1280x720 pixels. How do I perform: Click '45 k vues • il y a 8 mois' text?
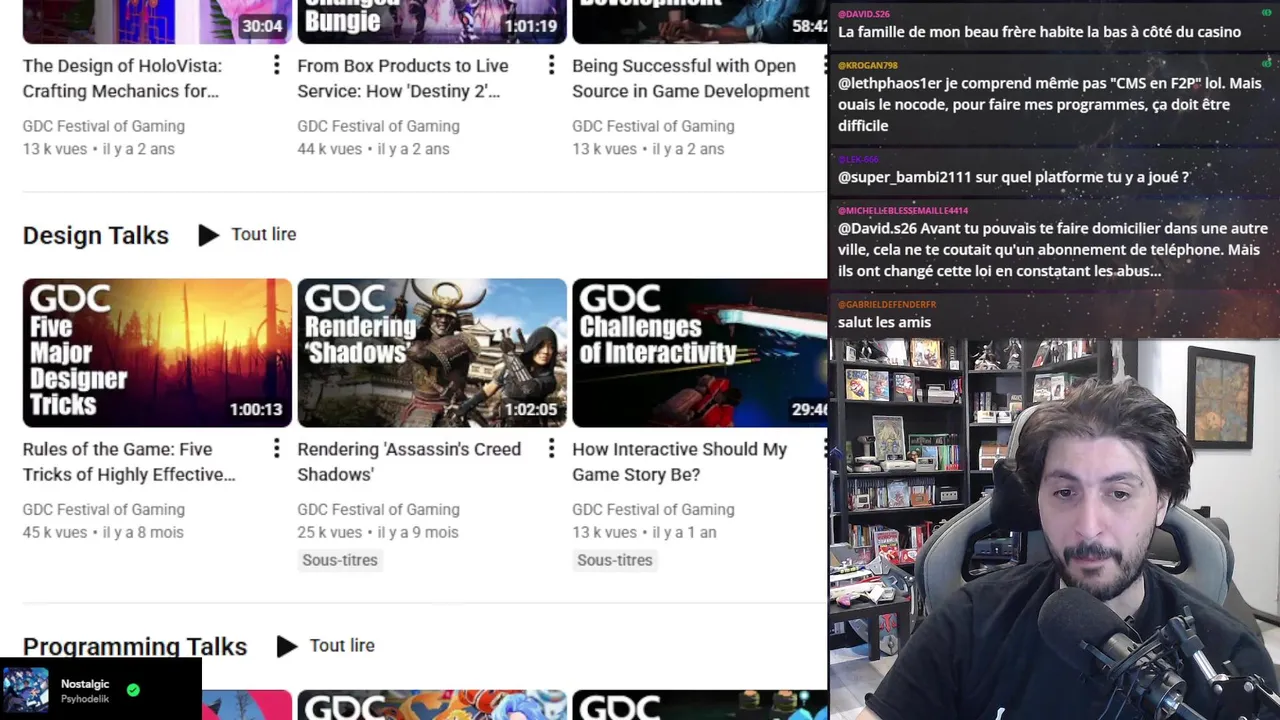click(103, 532)
